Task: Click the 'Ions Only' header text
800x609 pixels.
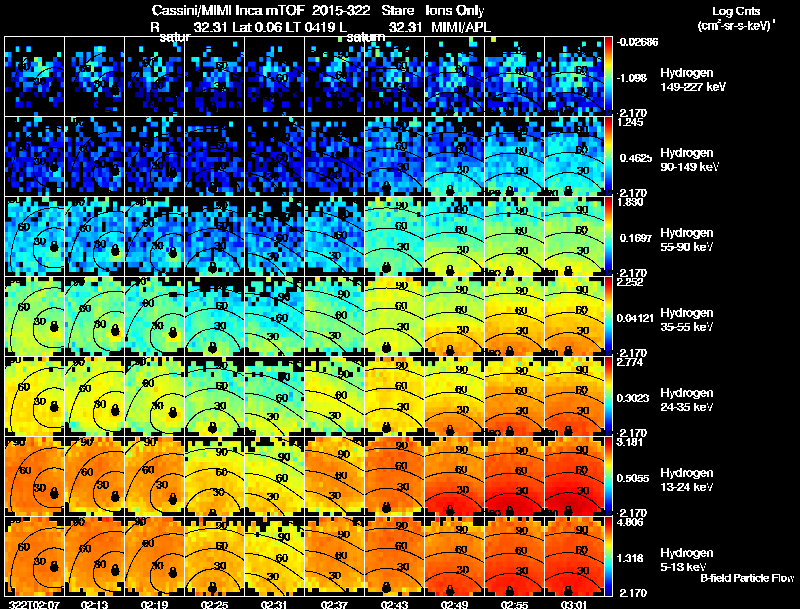Action: tap(455, 11)
